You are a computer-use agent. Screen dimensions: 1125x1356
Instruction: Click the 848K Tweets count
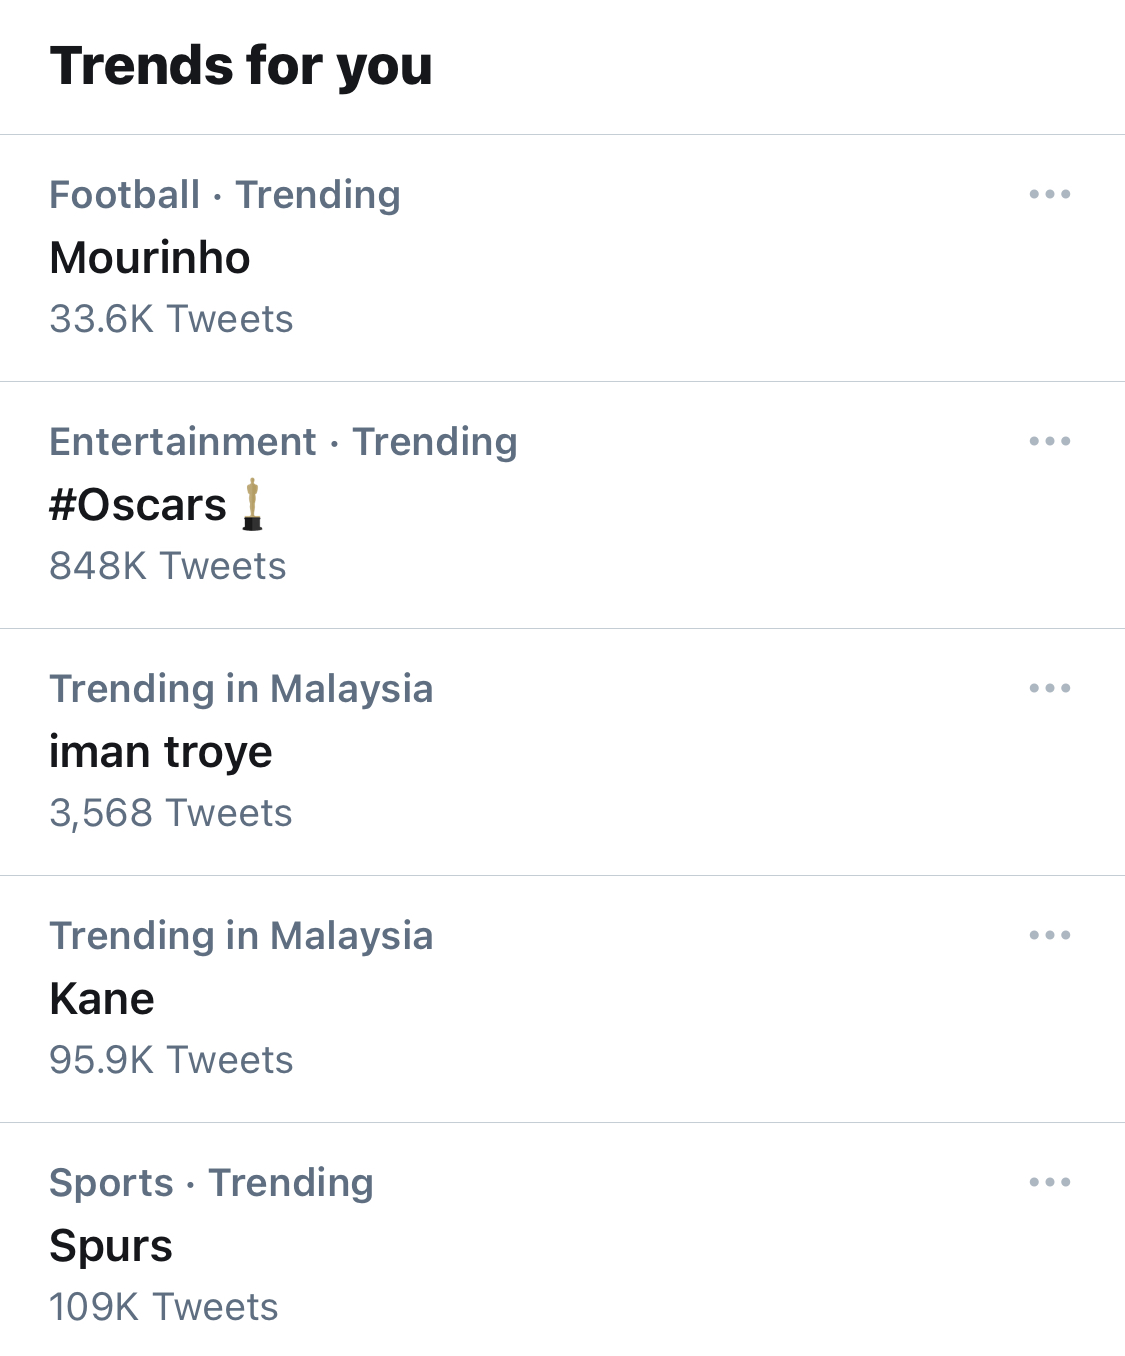168,566
